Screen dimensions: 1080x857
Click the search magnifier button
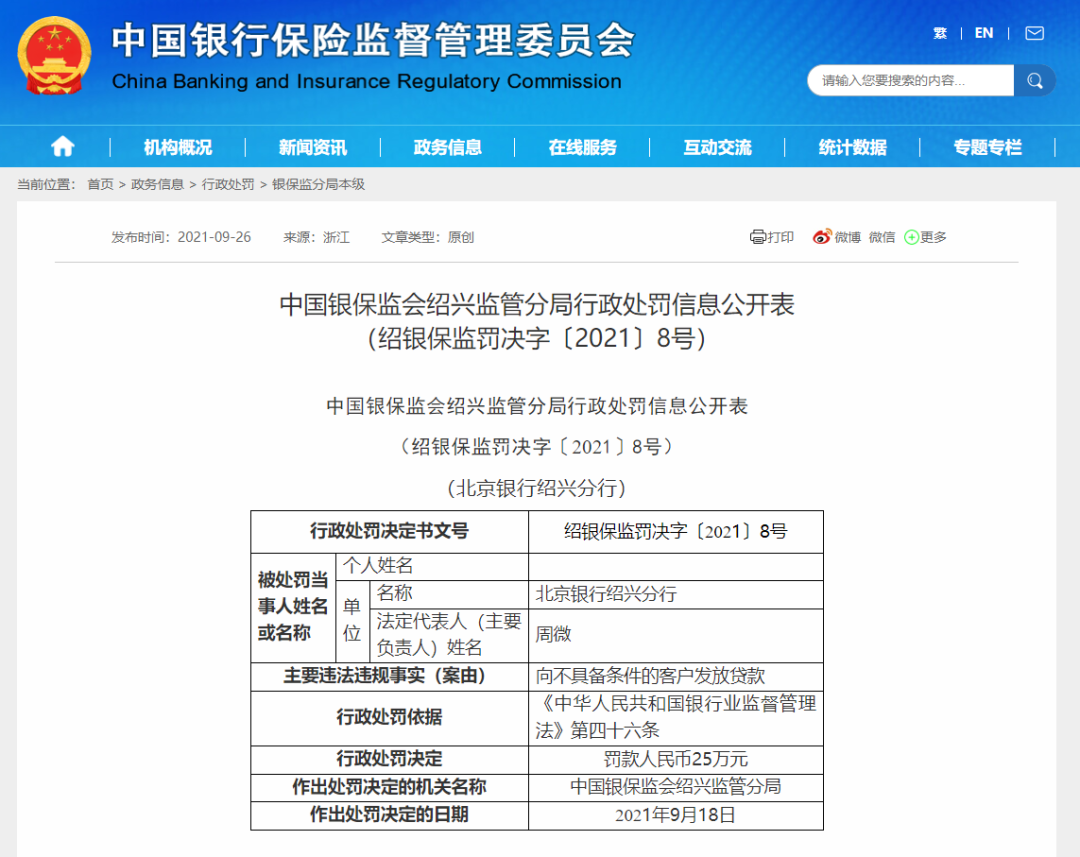1035,81
